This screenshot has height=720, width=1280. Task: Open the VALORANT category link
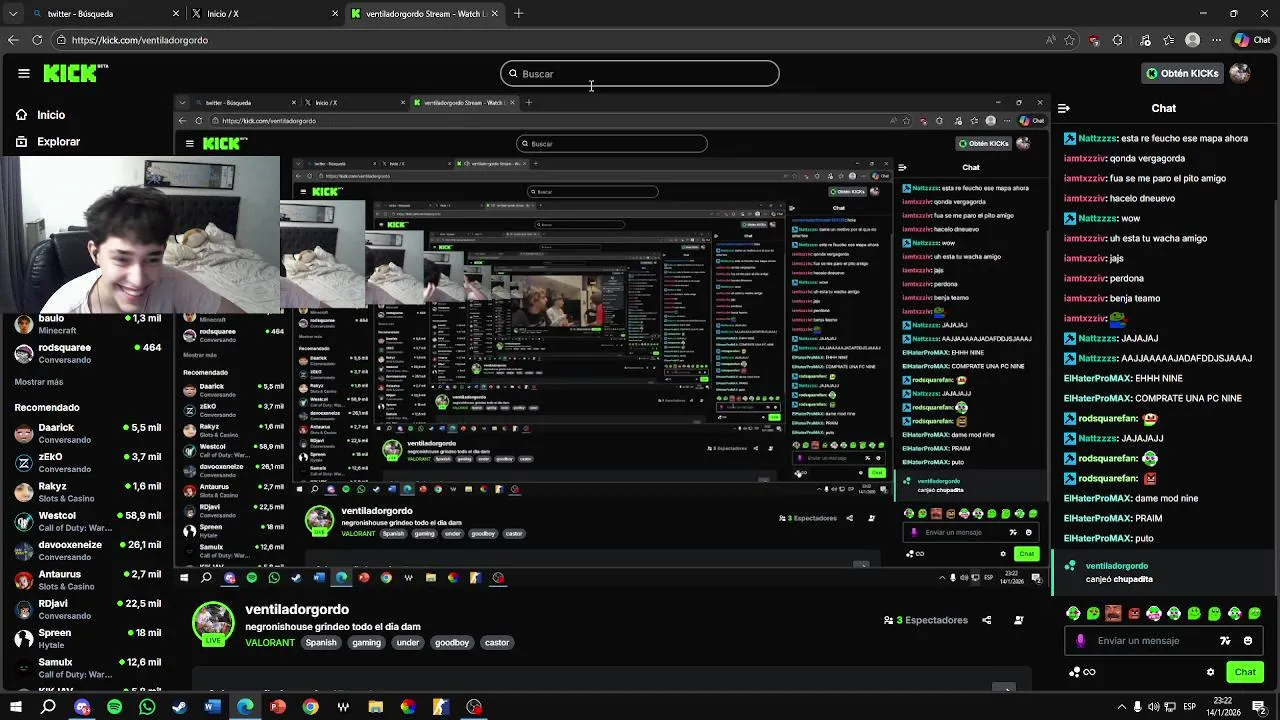tap(270, 643)
